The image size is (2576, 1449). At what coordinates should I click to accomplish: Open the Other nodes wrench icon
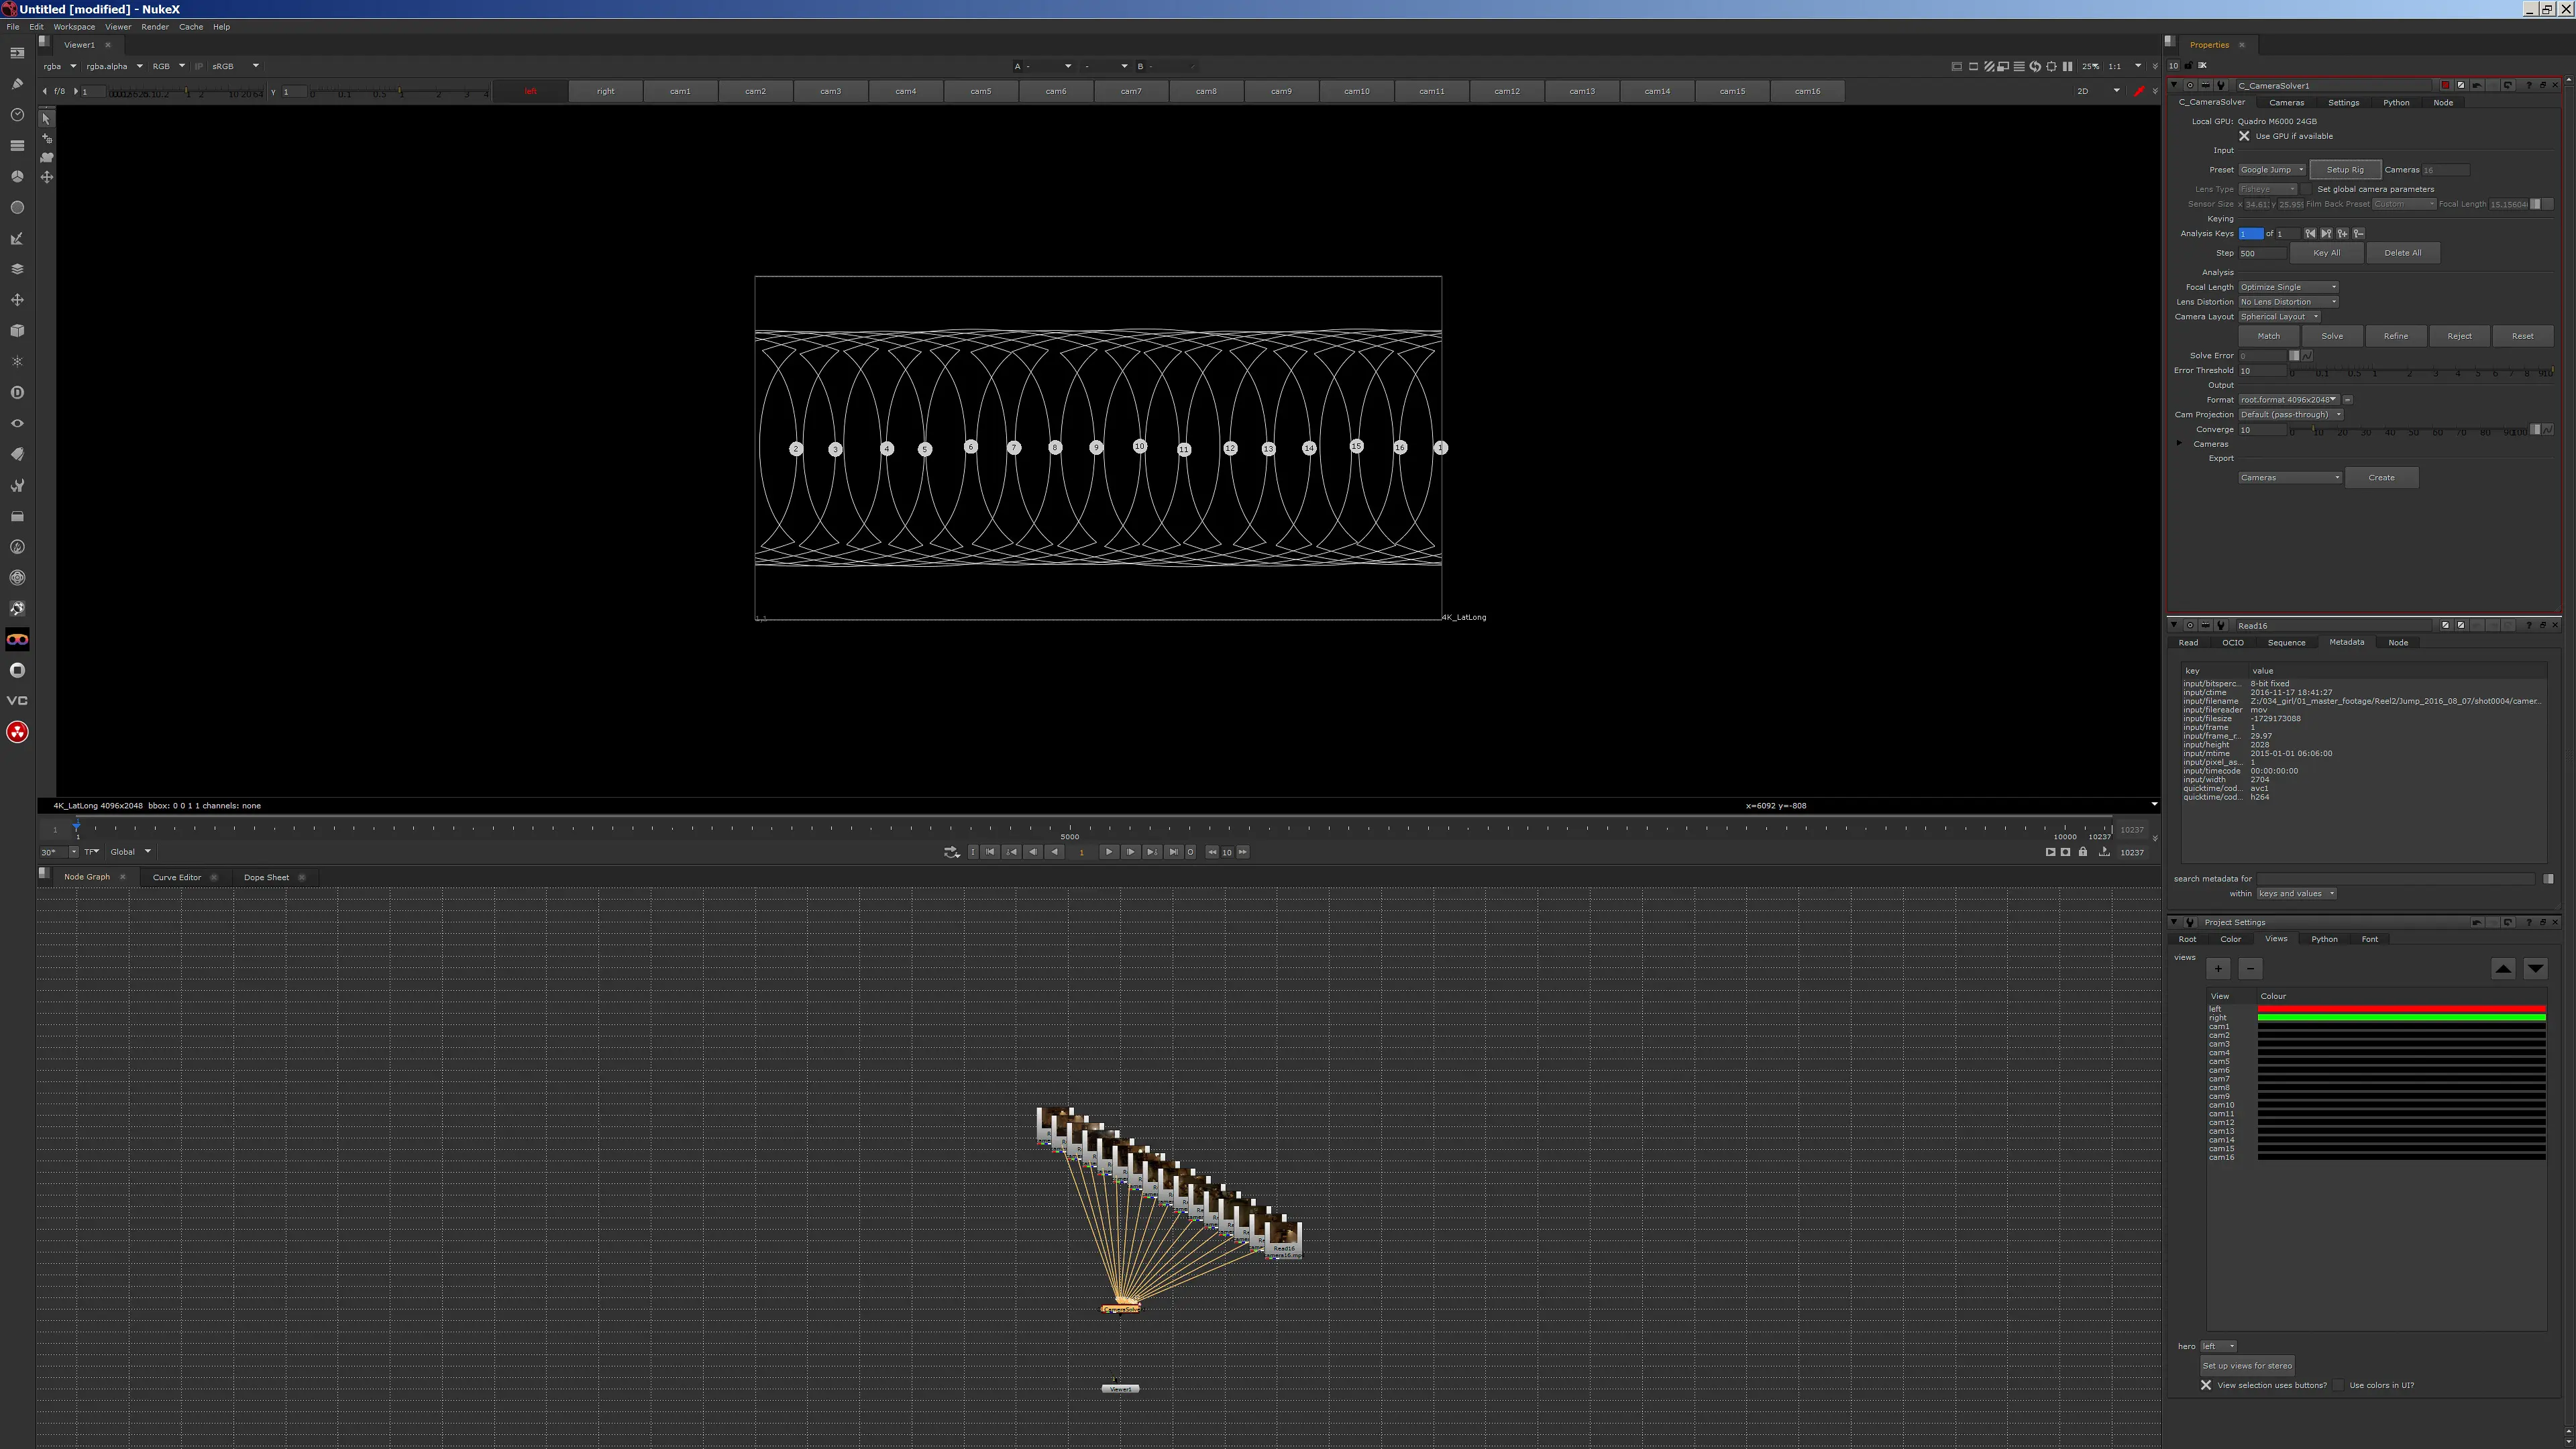click(17, 486)
